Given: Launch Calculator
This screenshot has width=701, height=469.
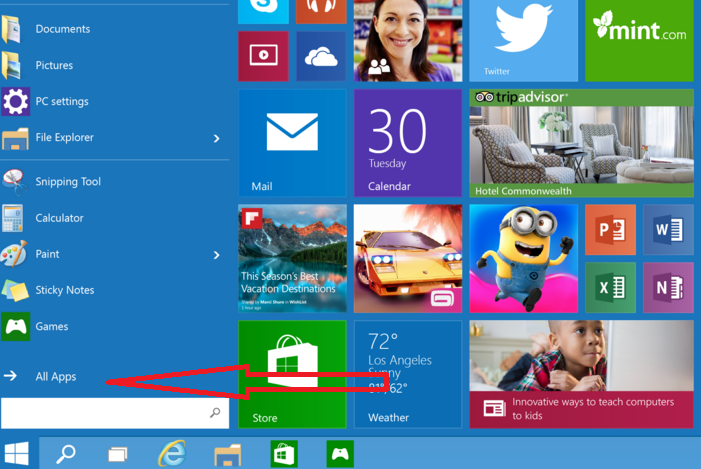Looking at the screenshot, I should coord(114,218).
